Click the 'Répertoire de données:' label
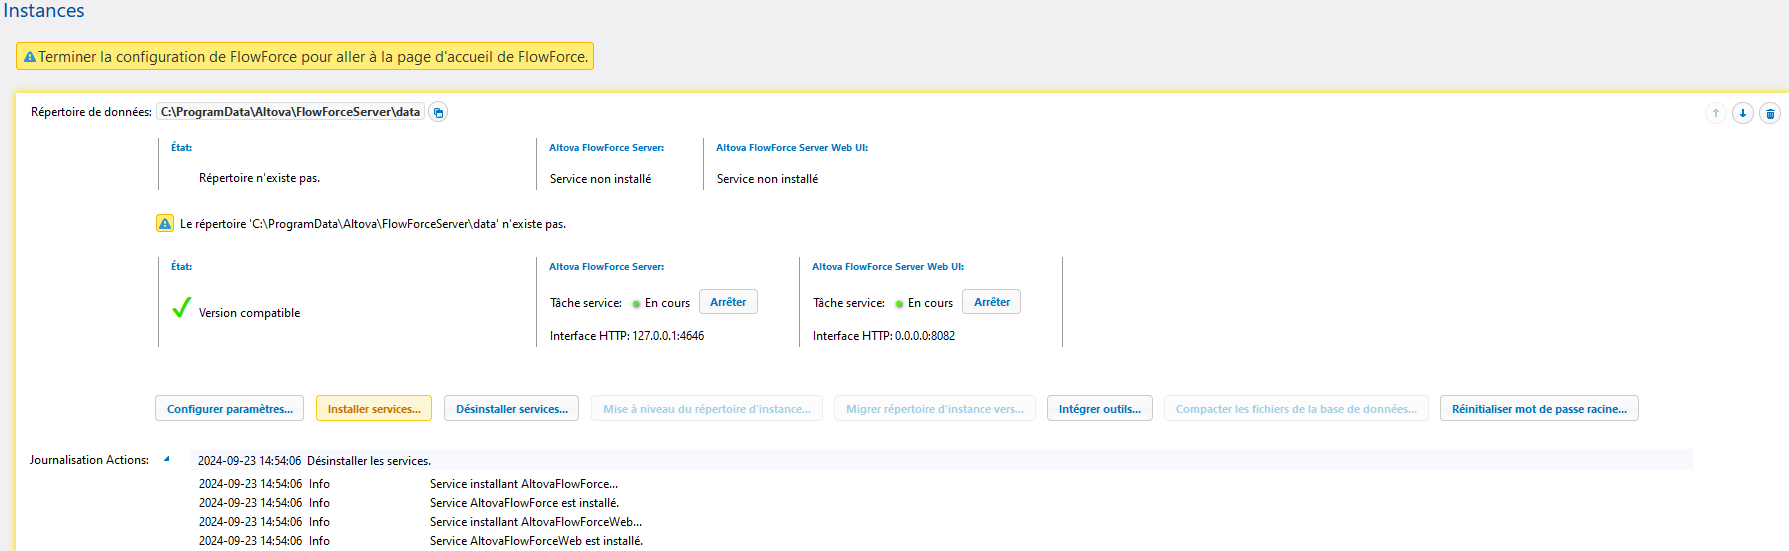Viewport: 1789px width, 551px height. pos(91,112)
